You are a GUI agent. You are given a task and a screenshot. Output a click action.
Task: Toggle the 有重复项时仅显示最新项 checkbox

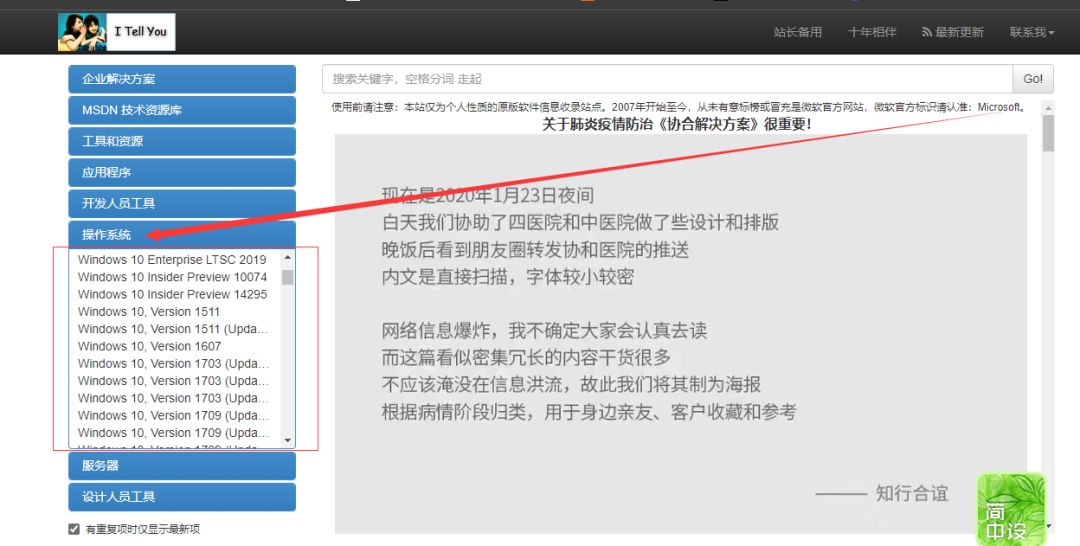point(74,529)
